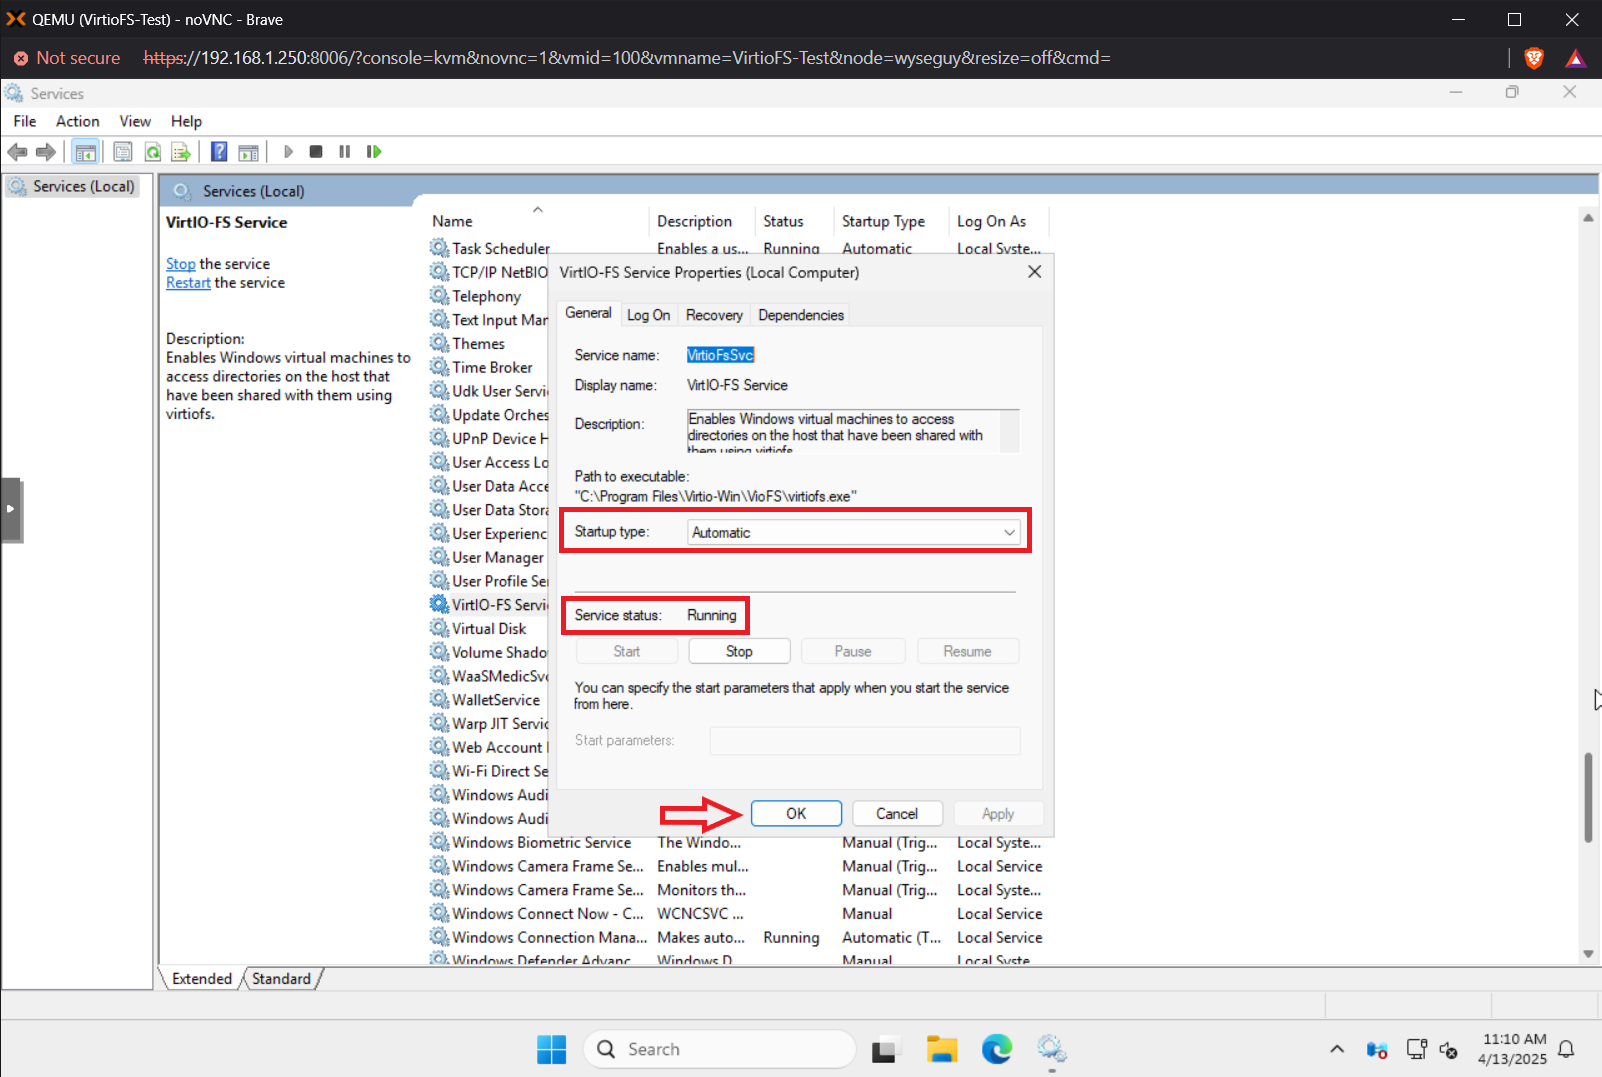1602x1077 pixels.
Task: Launch Microsoft Edge from the taskbar
Action: point(996,1049)
